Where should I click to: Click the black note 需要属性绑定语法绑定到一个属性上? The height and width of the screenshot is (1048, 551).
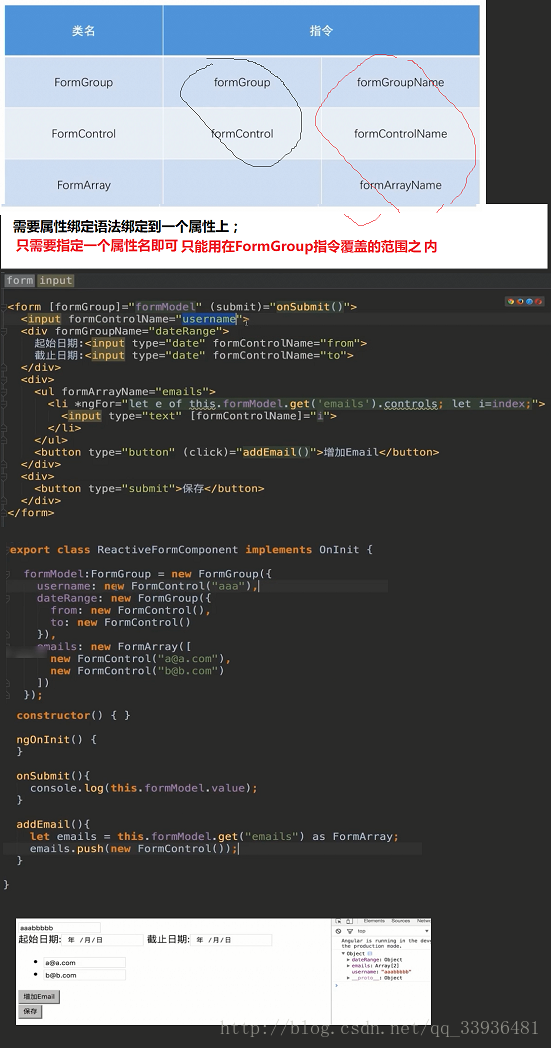coord(126,227)
